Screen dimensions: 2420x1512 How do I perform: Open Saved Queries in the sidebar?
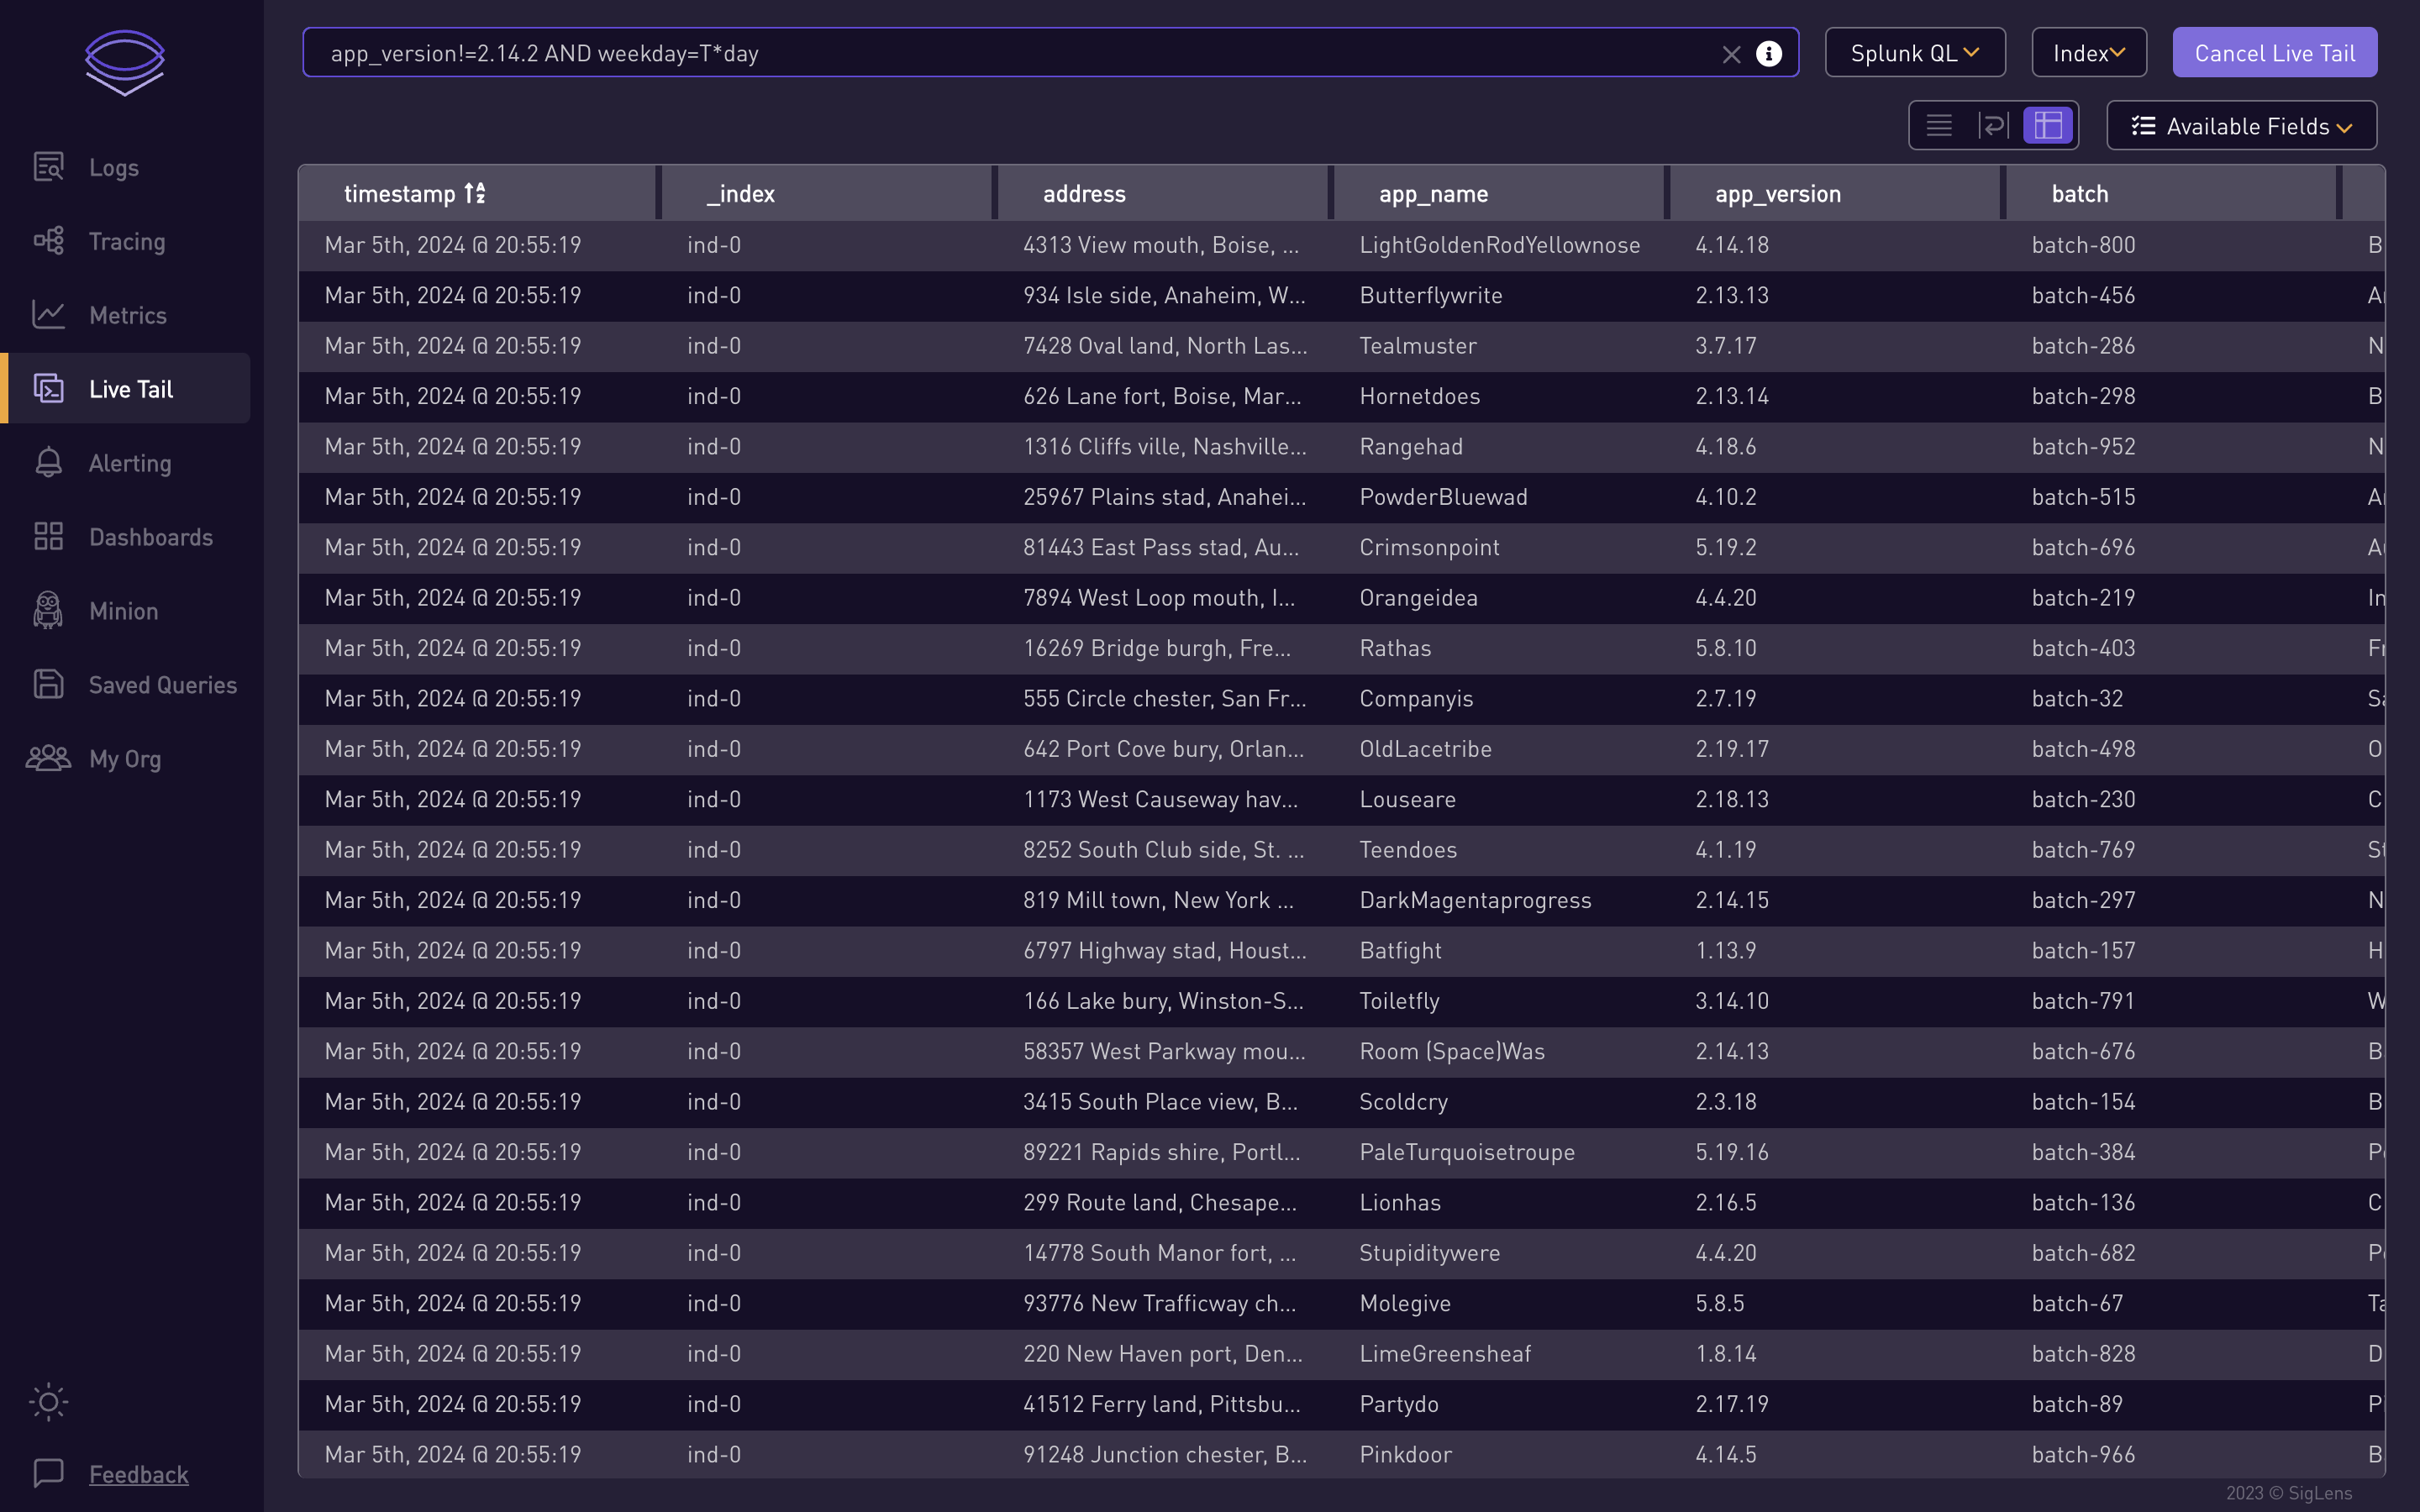[x=162, y=684]
